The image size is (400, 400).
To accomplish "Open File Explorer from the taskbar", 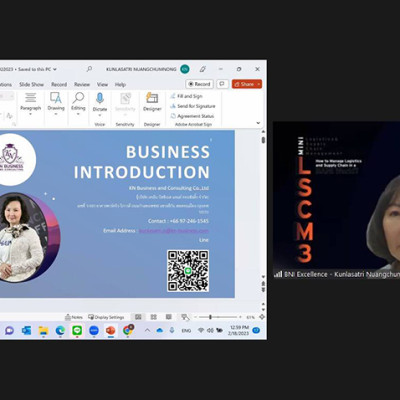I will [43, 330].
